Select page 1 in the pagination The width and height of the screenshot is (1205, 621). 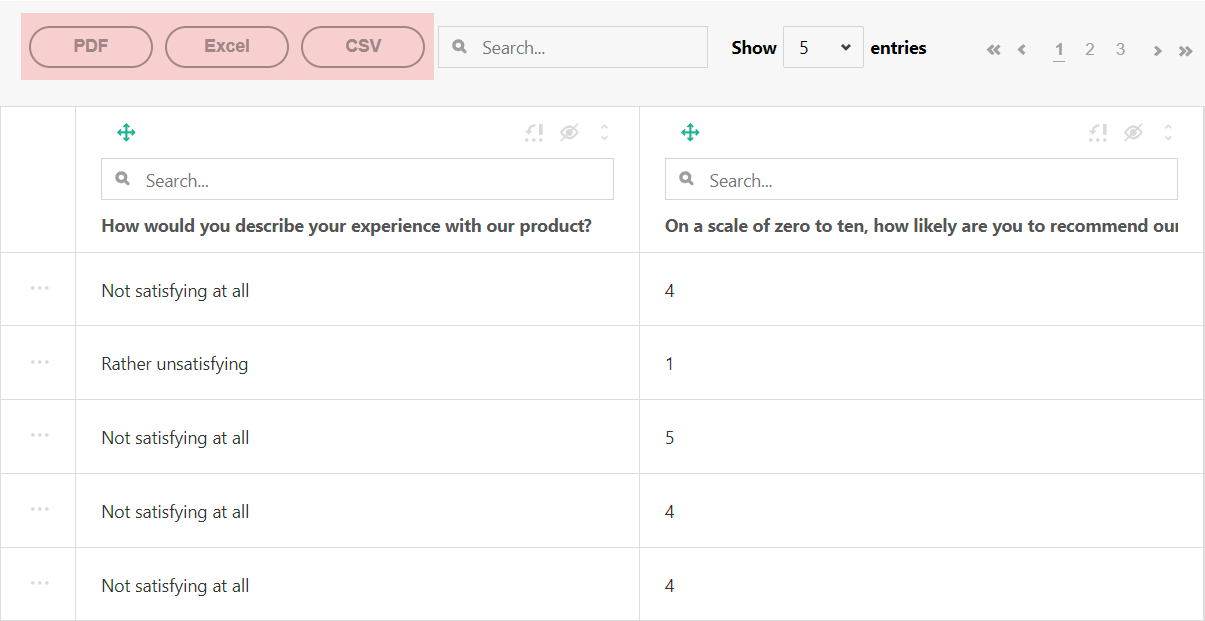[1059, 49]
